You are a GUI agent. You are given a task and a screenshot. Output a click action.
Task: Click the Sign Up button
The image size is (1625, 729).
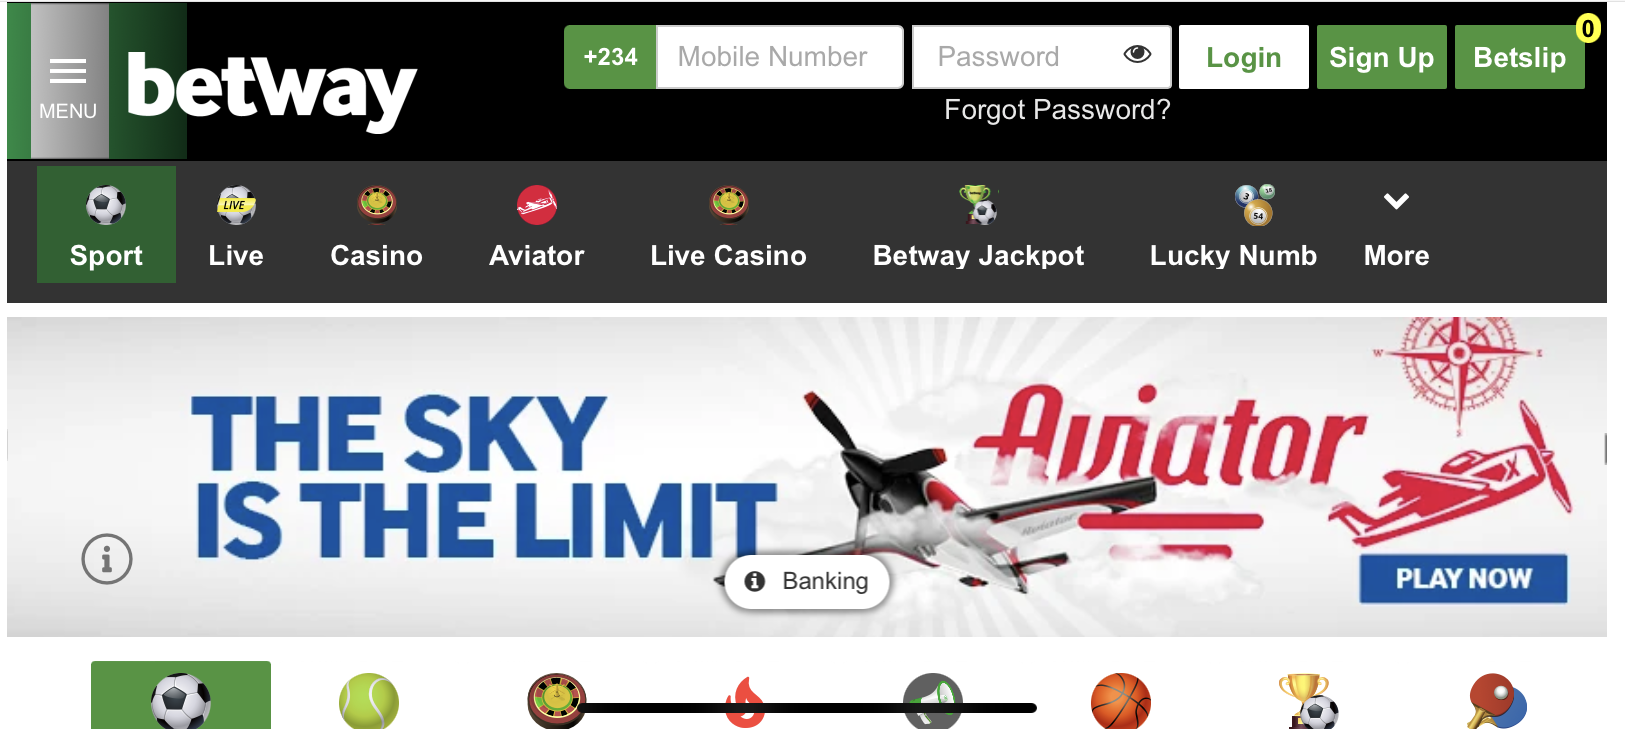point(1381,57)
